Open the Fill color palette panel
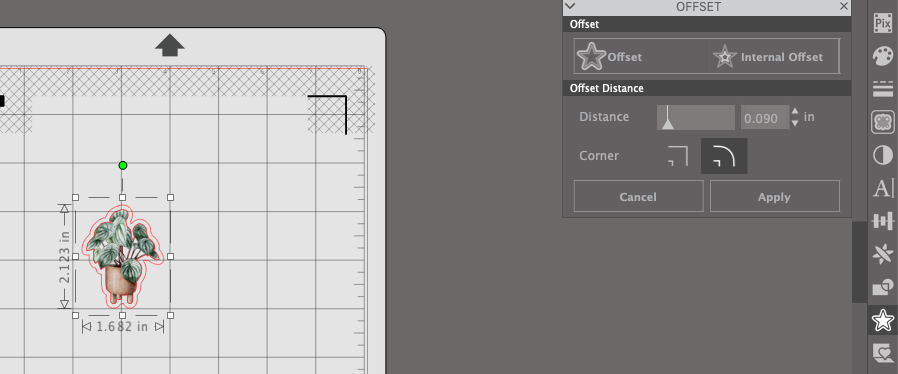 883,56
